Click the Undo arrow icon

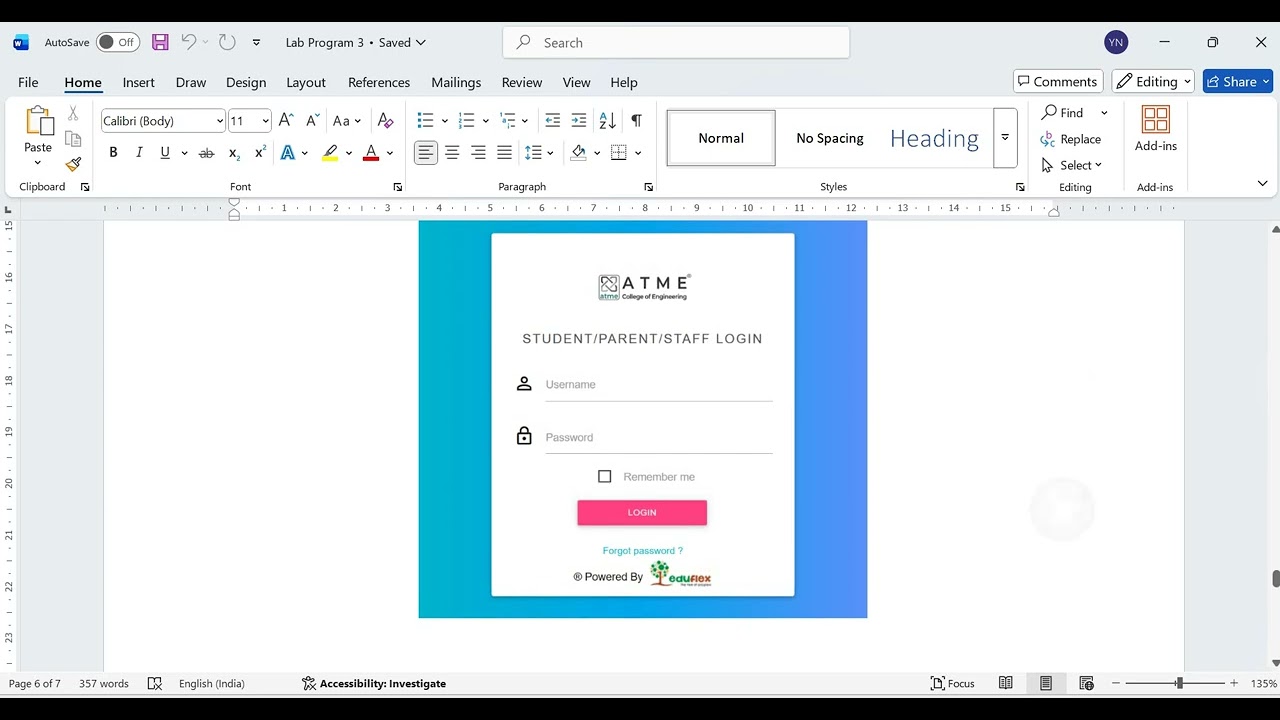(x=188, y=42)
